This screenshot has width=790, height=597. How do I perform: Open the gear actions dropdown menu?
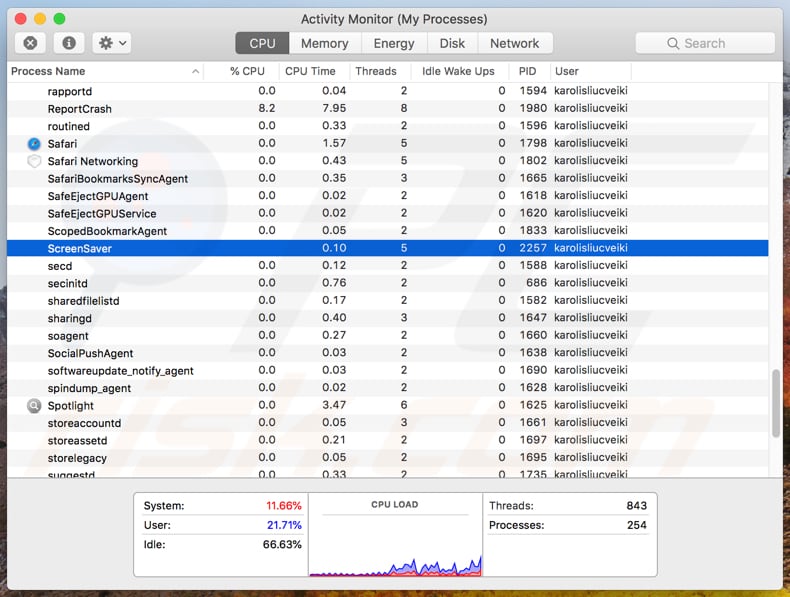tap(112, 43)
